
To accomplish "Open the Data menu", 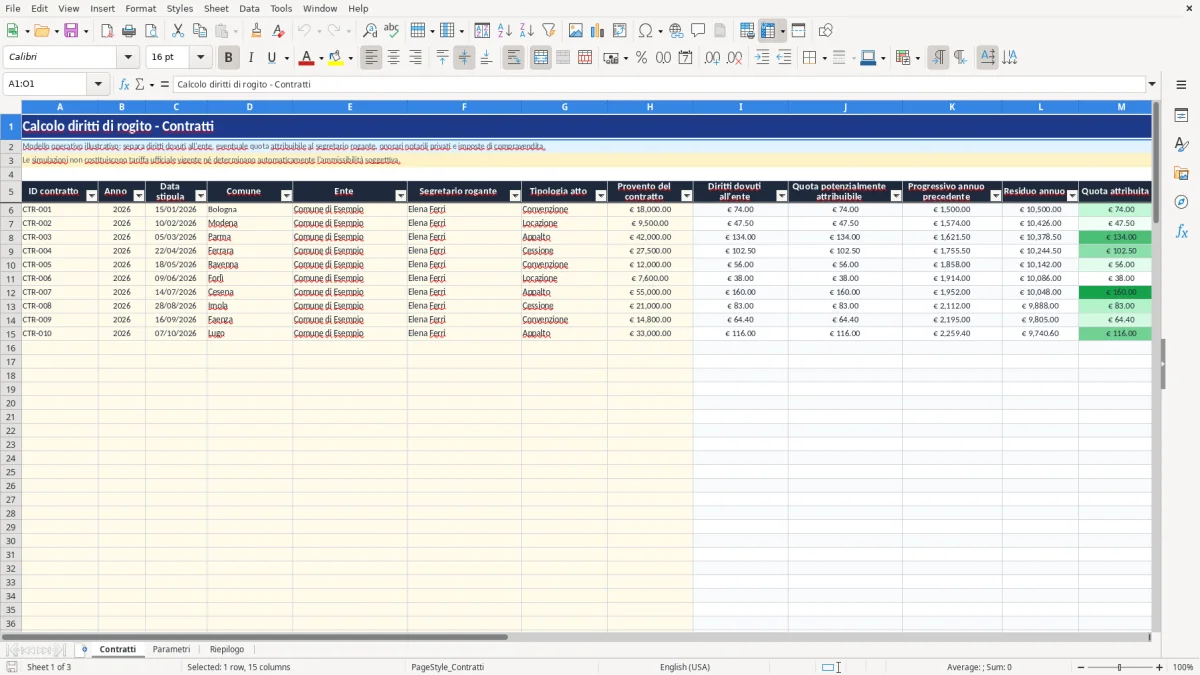I will click(249, 8).
